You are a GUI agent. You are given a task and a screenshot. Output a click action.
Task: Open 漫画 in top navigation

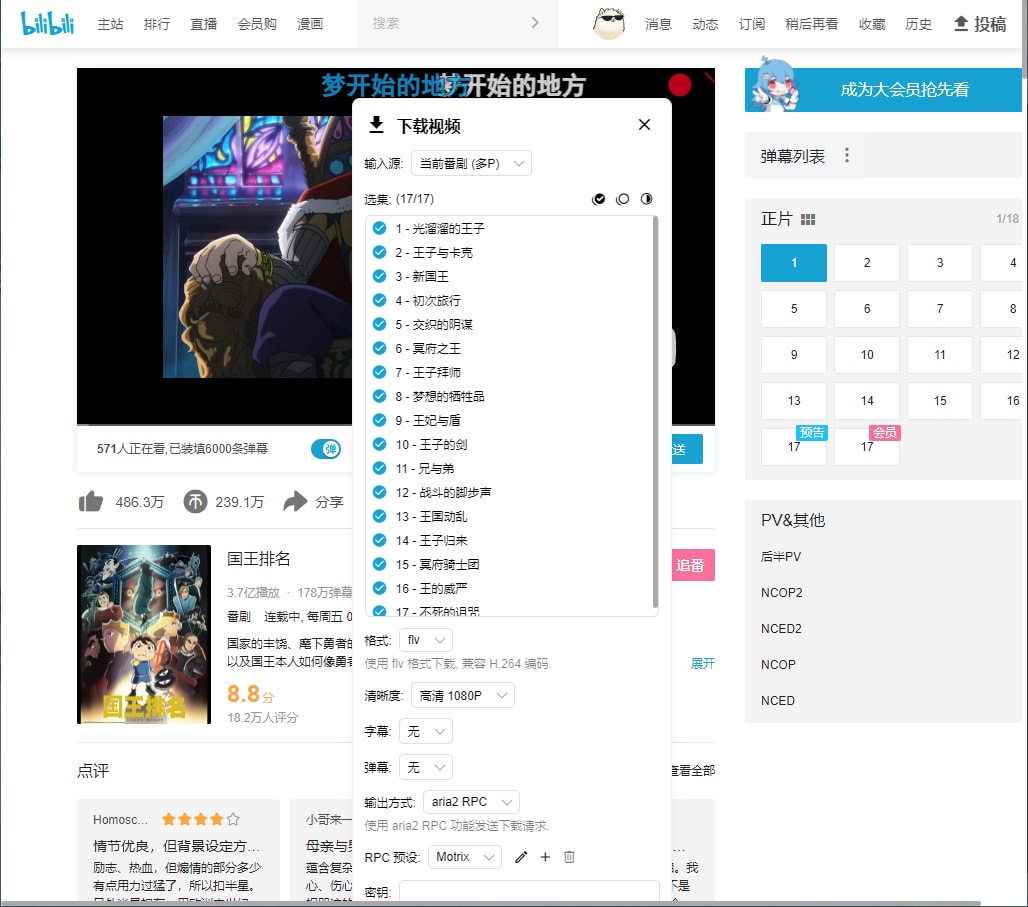point(309,24)
